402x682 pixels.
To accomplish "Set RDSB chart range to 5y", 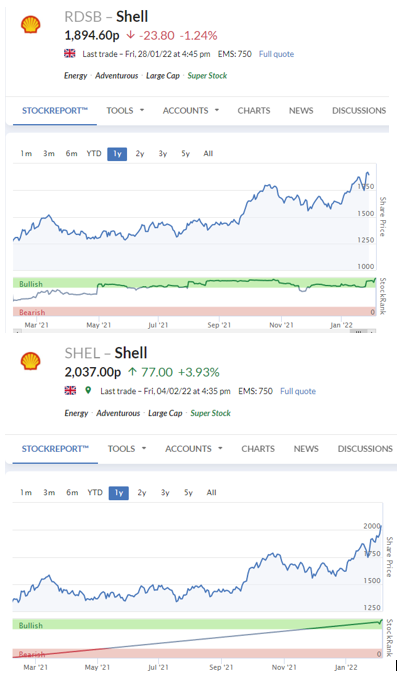I will click(x=185, y=154).
